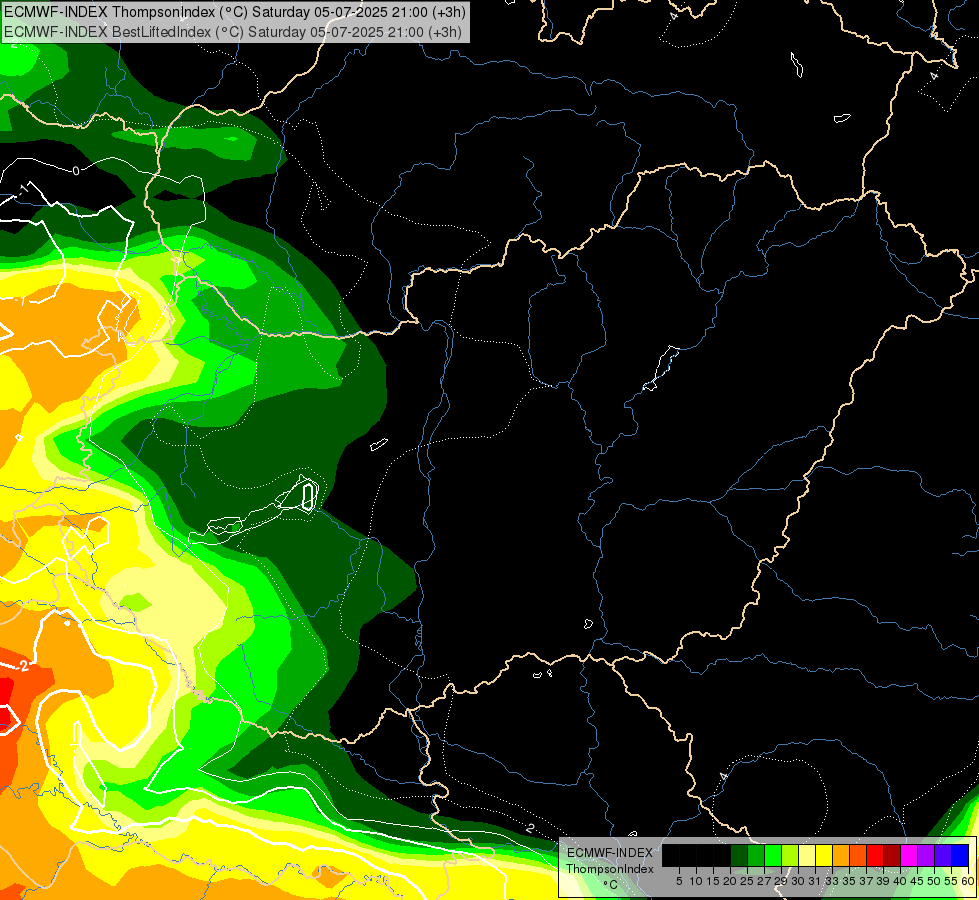Select the magenta 40-45 legend swatch
Image resolution: width=979 pixels, height=900 pixels.
coord(909,855)
